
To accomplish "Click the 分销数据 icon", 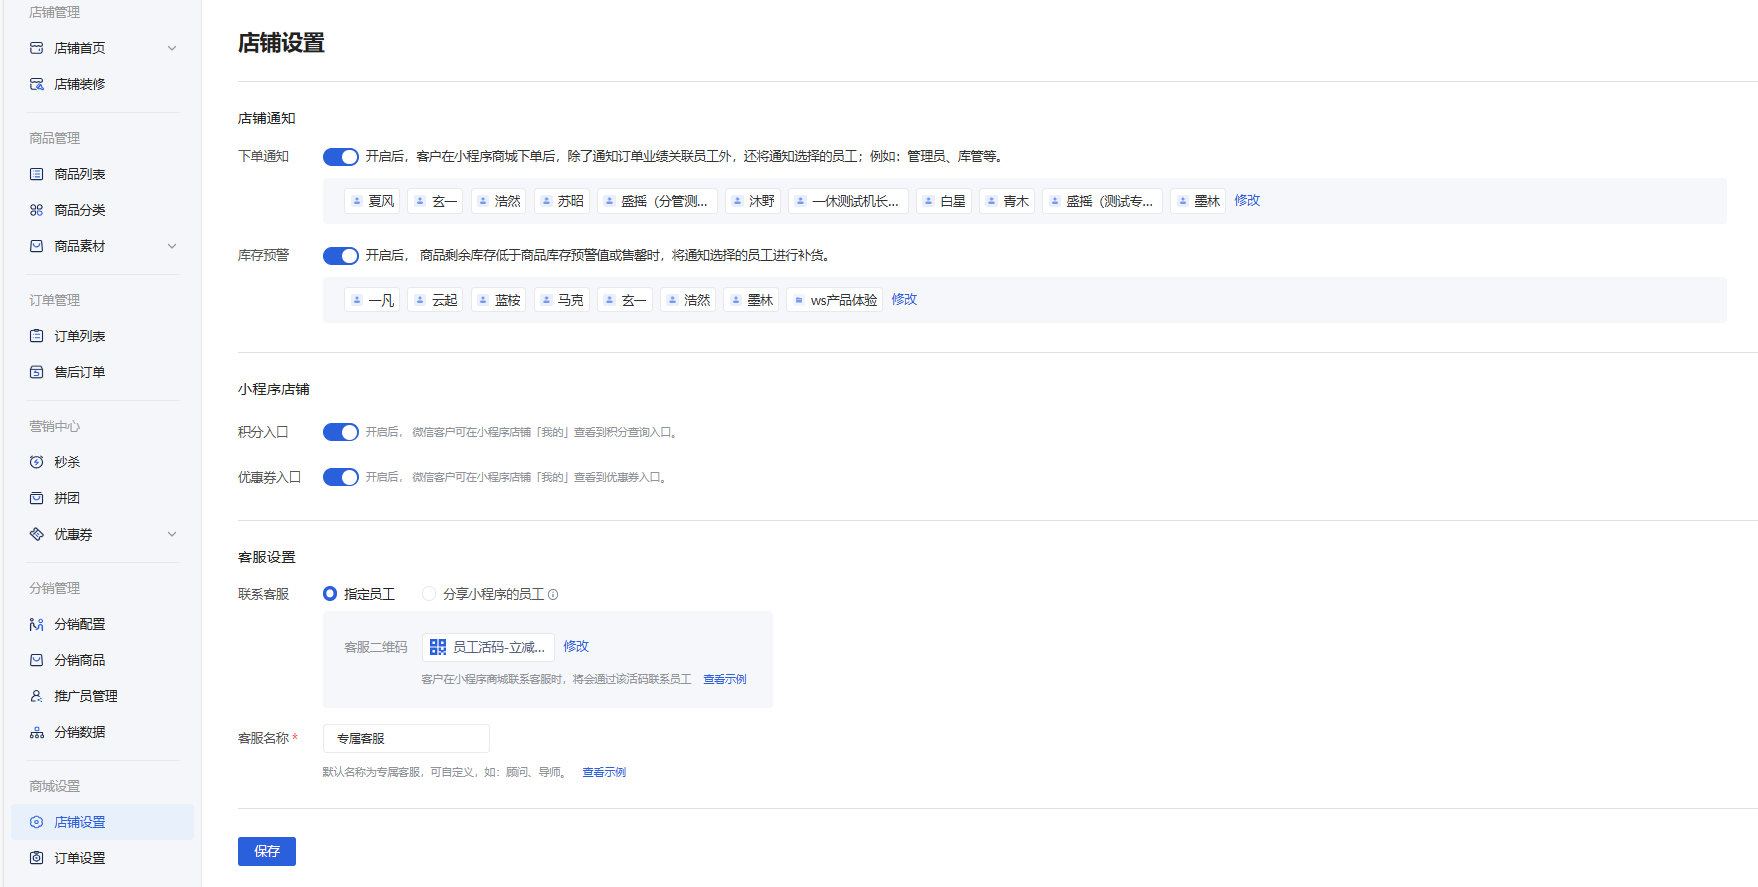I will click(x=37, y=732).
